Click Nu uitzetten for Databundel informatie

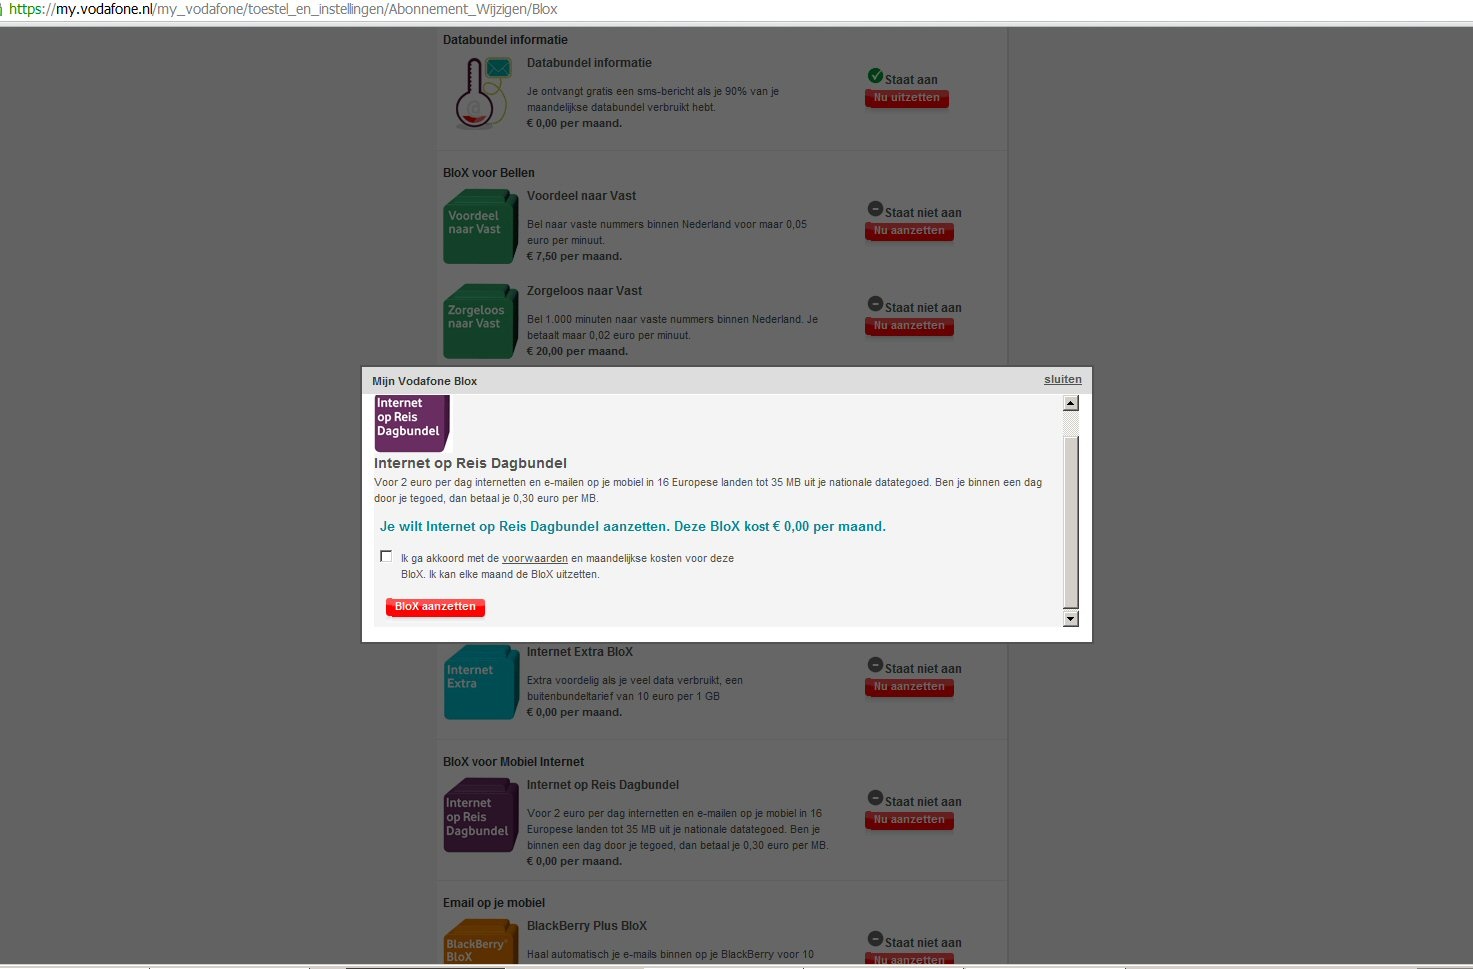pyautogui.click(x=906, y=98)
